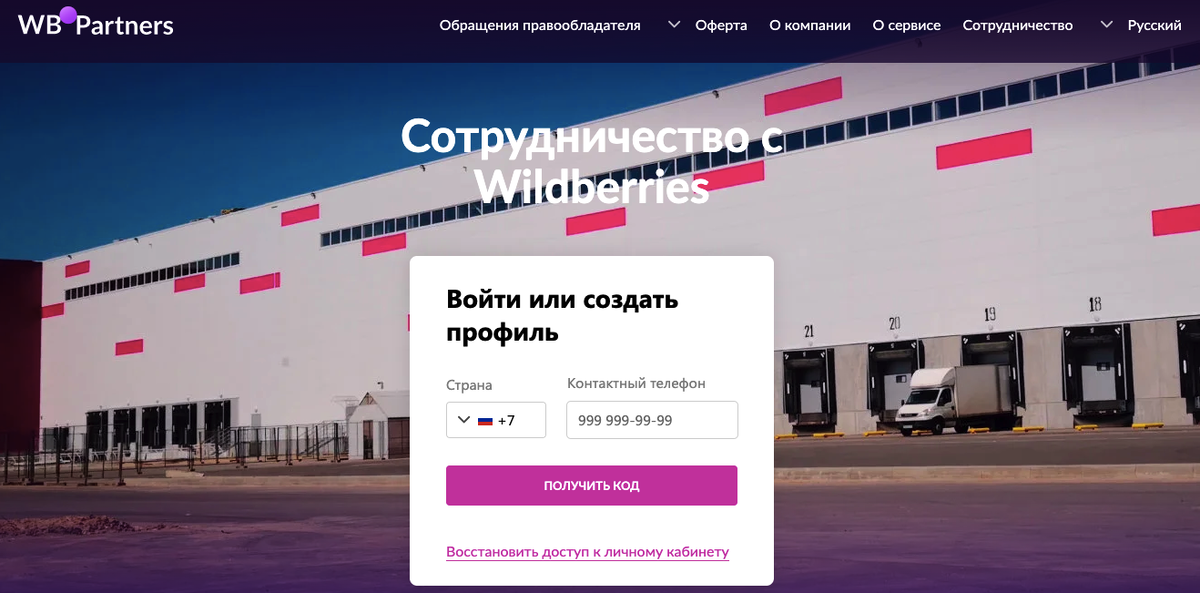Click the WB Partners logo
The image size is (1200, 593).
(x=95, y=23)
